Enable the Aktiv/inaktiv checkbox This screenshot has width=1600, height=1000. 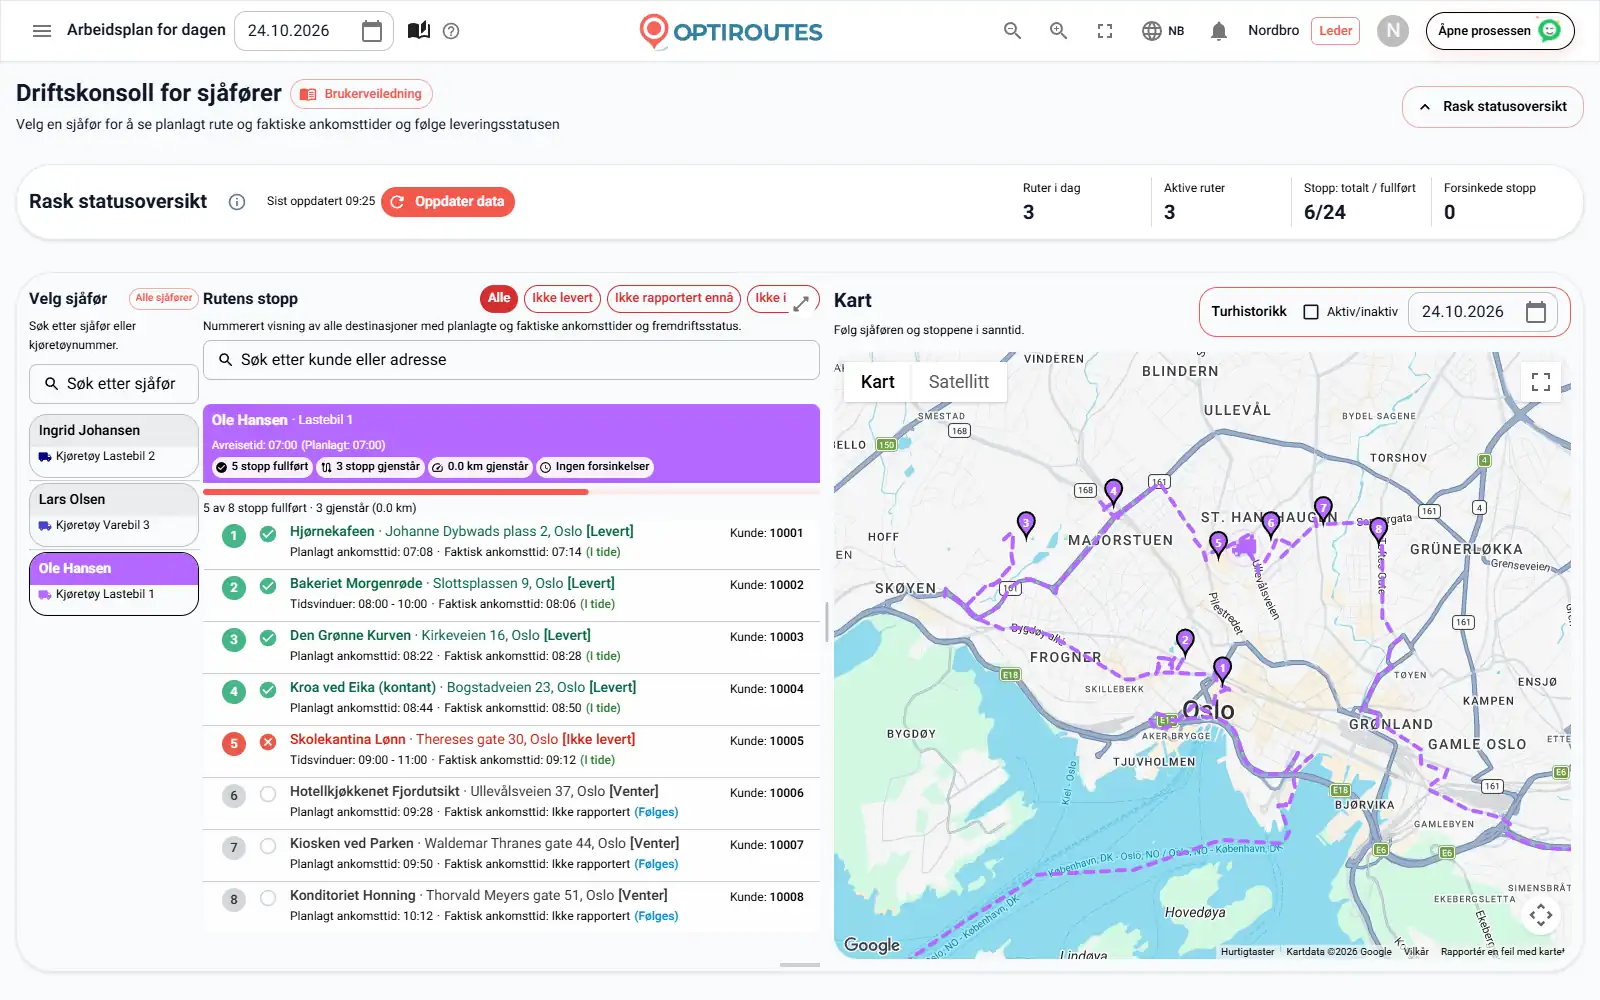(1311, 312)
